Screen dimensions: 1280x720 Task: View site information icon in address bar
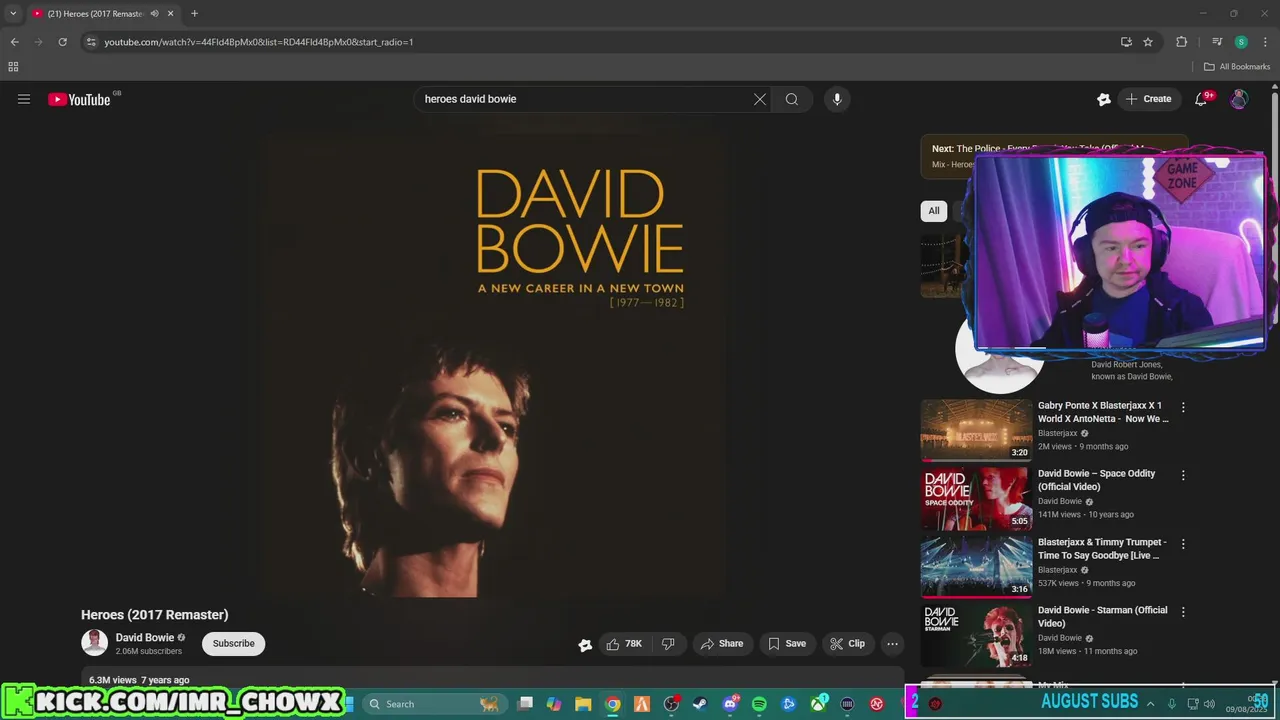(91, 42)
